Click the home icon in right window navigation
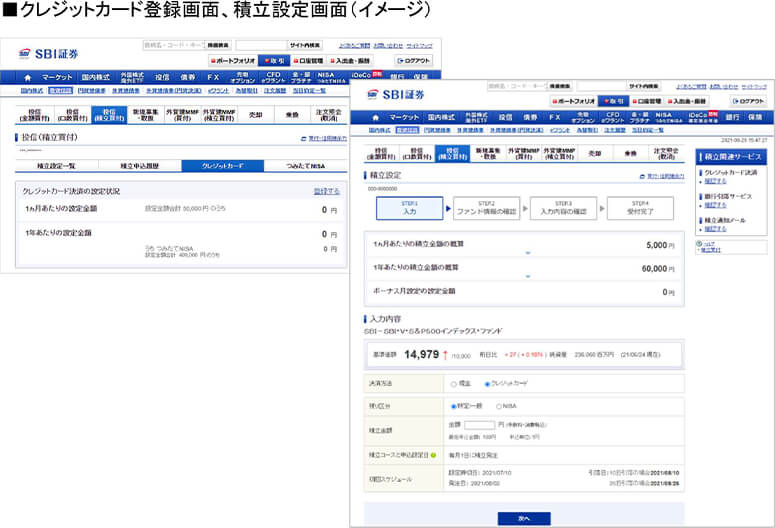 (x=375, y=118)
